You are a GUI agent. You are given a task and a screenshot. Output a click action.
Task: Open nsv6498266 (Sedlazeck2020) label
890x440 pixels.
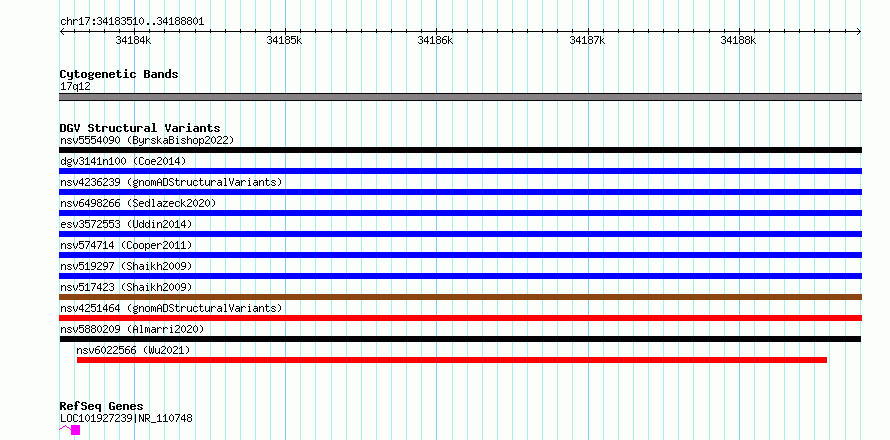tap(138, 203)
